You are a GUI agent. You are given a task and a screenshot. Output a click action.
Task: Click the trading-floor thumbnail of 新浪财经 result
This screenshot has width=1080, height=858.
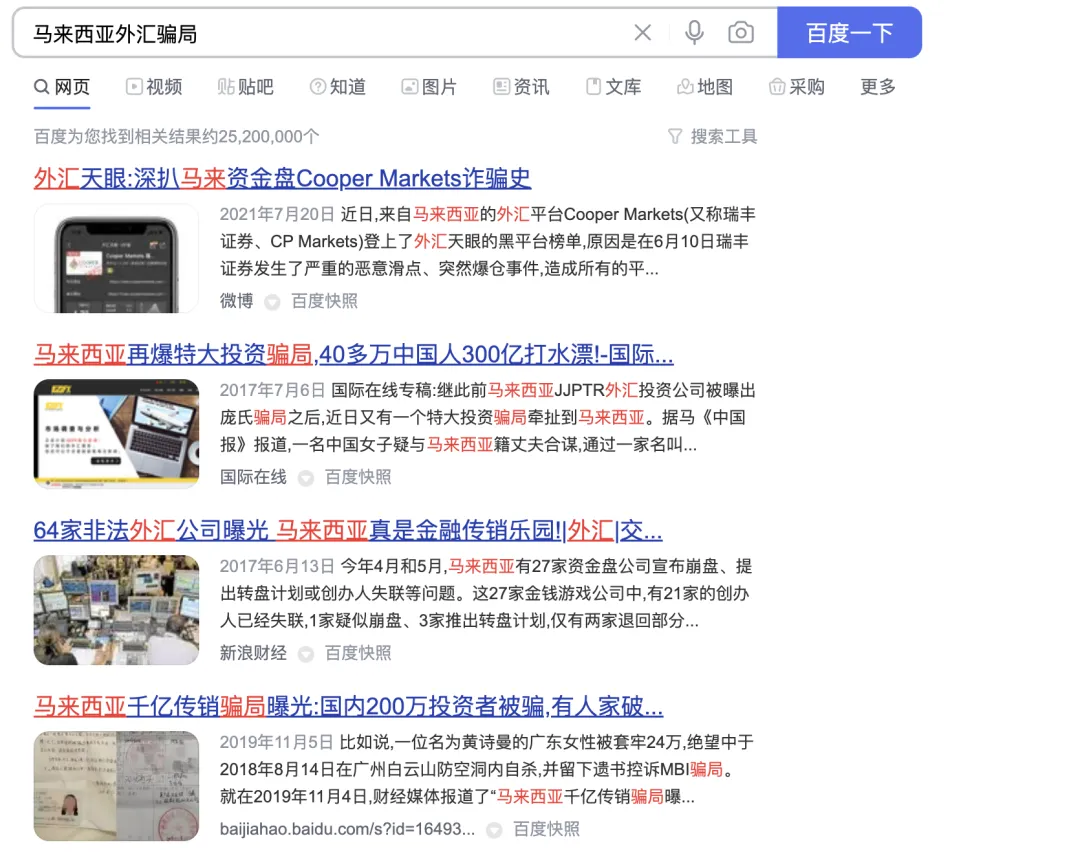[116, 610]
